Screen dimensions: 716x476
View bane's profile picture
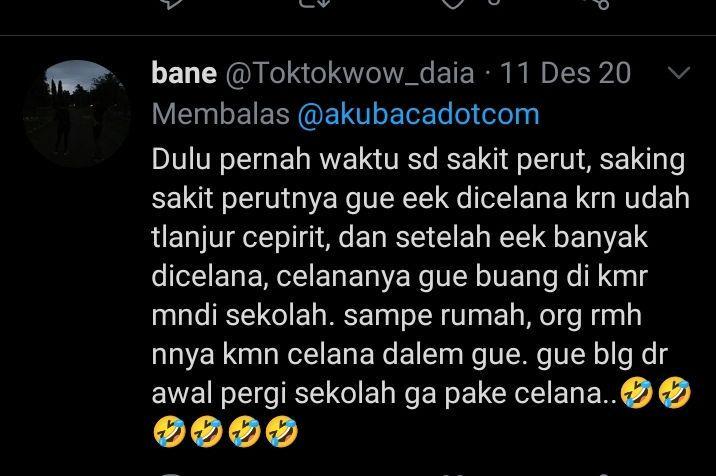[x=77, y=114]
